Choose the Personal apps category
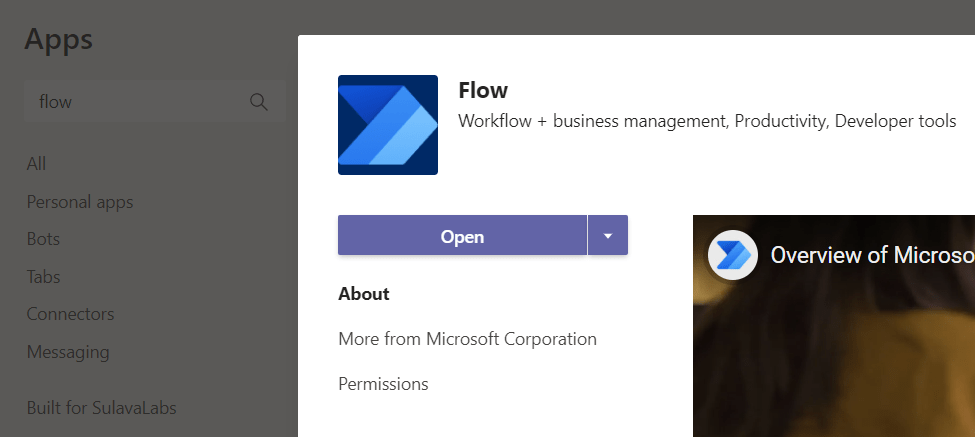Image resolution: width=975 pixels, height=437 pixels. pyautogui.click(x=80, y=202)
